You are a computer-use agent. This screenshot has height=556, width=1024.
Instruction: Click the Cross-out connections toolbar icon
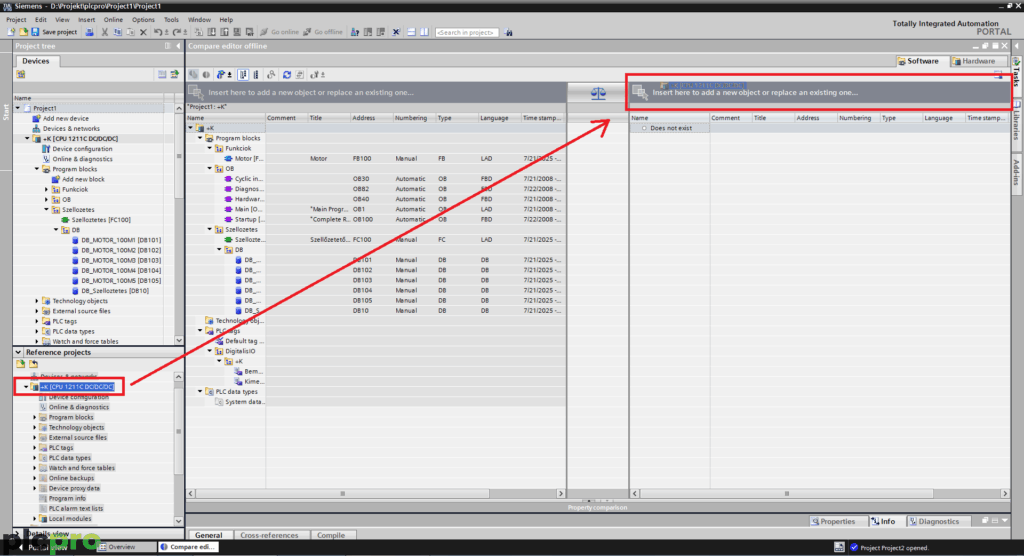(396, 32)
